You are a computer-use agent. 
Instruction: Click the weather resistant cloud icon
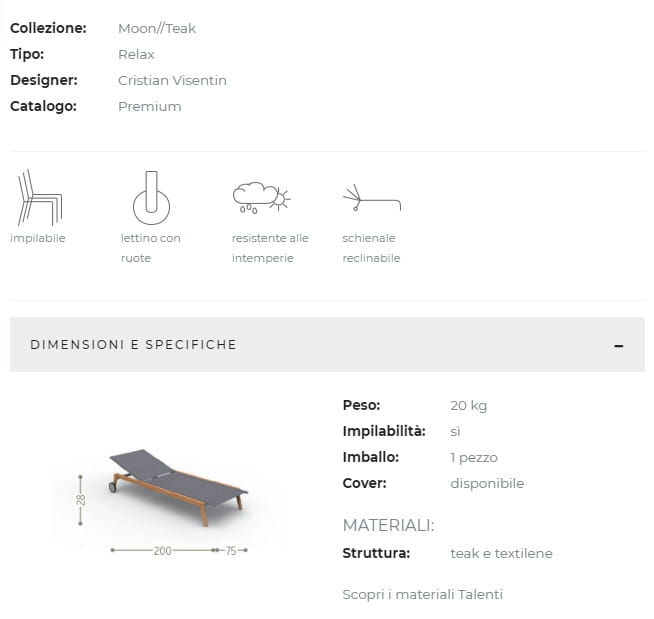point(260,197)
